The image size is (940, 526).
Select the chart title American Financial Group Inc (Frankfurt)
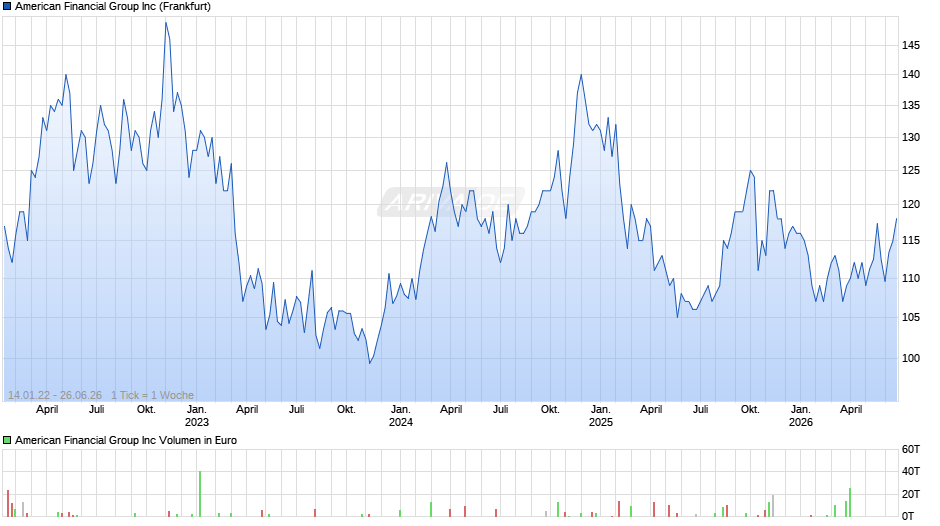click(113, 7)
